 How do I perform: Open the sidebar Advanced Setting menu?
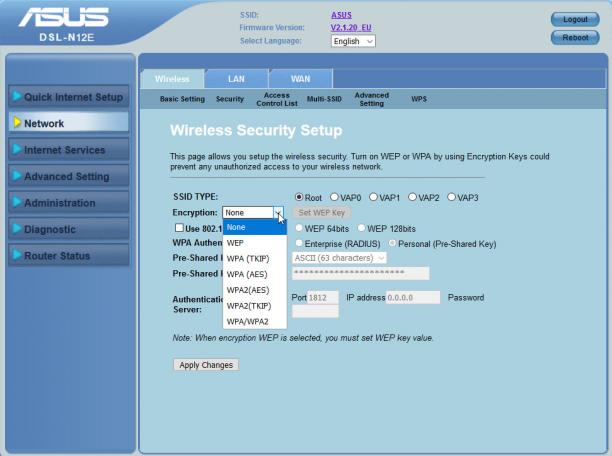point(69,176)
